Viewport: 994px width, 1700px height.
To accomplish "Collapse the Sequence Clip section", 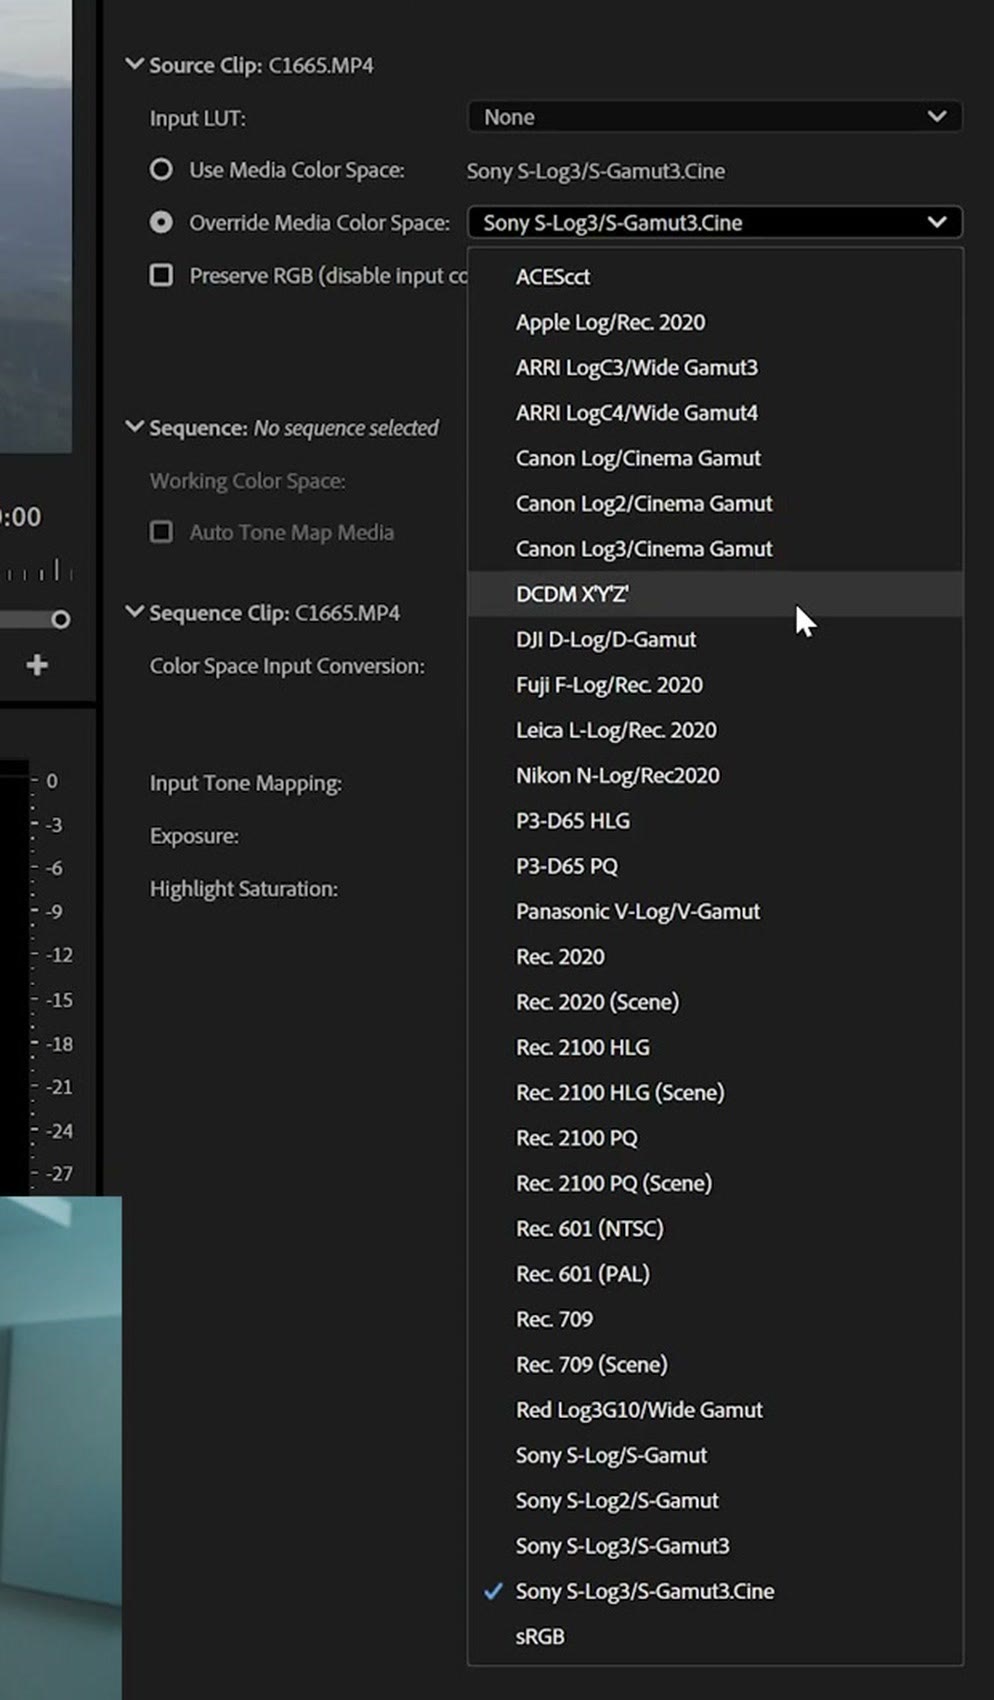I will 134,612.
